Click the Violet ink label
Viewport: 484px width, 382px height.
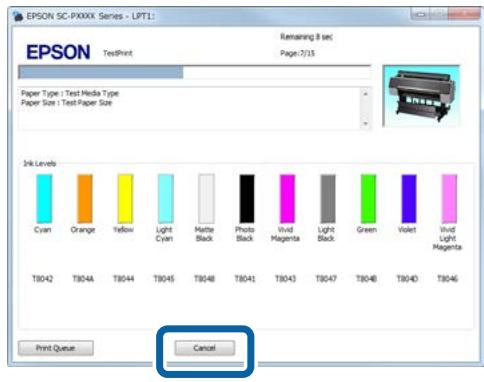(407, 230)
